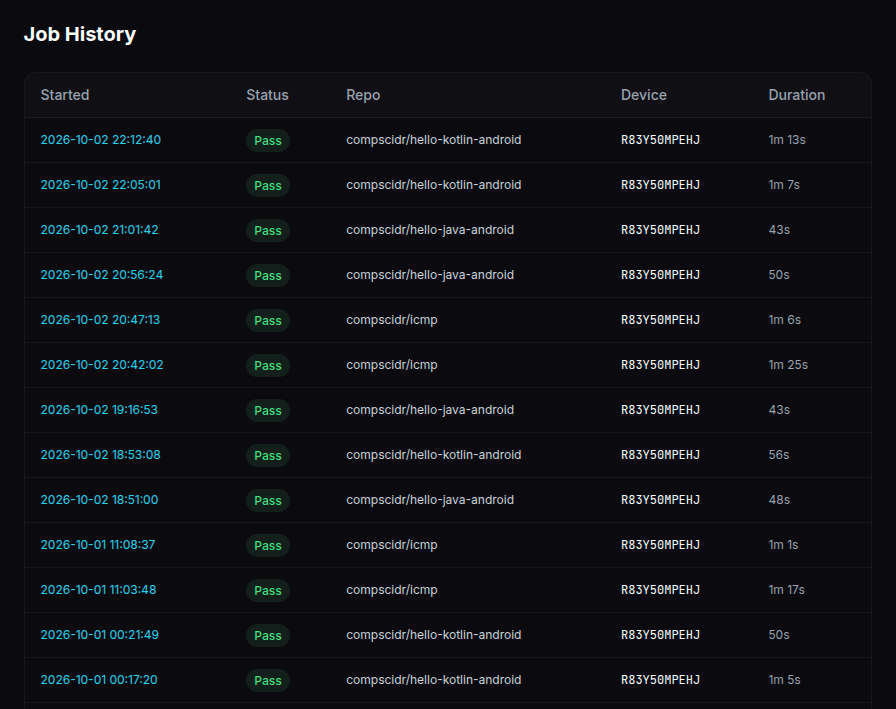Click device R83Y50MPEHJ in 20:56:24 row

pyautogui.click(x=661, y=275)
